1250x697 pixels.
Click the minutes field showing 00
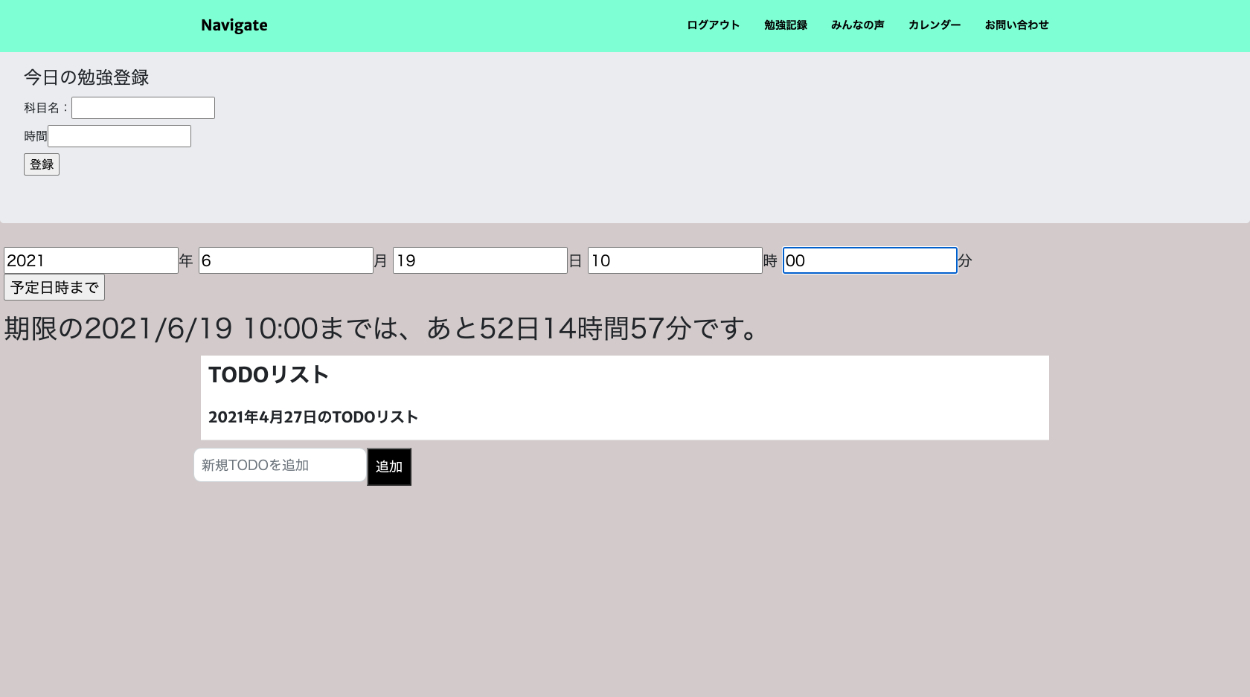[869, 261]
